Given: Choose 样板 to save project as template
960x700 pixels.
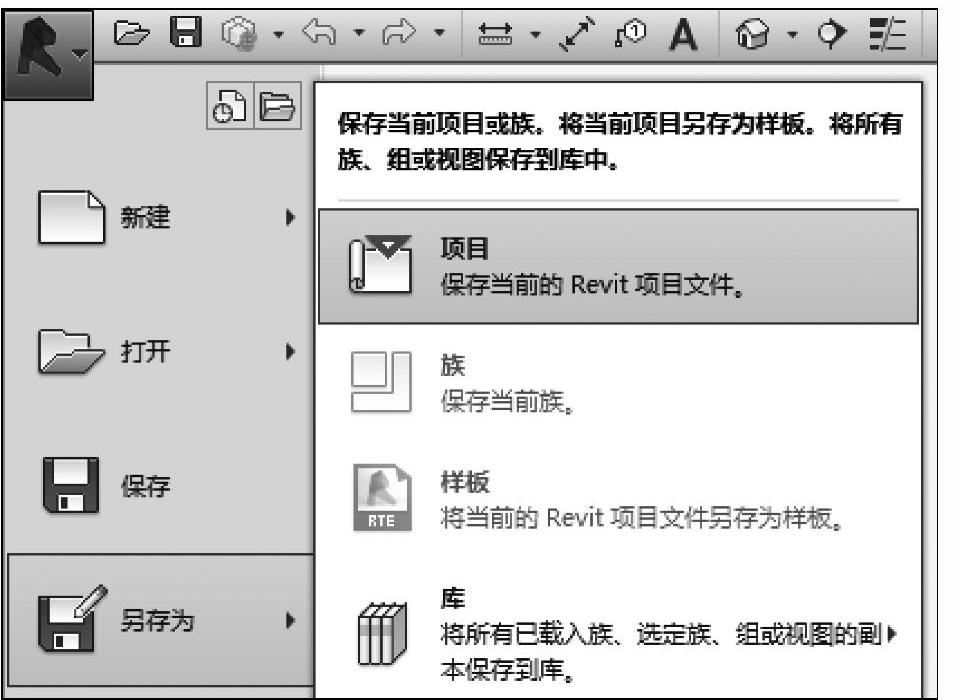Looking at the screenshot, I should [618, 500].
